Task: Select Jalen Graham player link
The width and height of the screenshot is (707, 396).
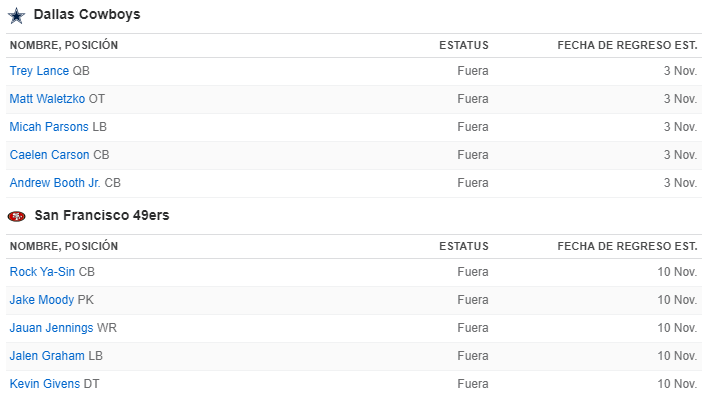Action: (47, 356)
